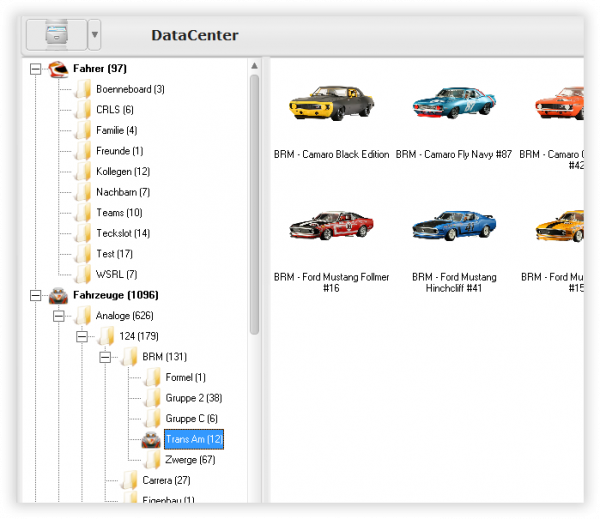Screen dimensions: 600x519
Task: Click the 'BRM - Camaro Black Edition' caption
Action: pos(331,155)
